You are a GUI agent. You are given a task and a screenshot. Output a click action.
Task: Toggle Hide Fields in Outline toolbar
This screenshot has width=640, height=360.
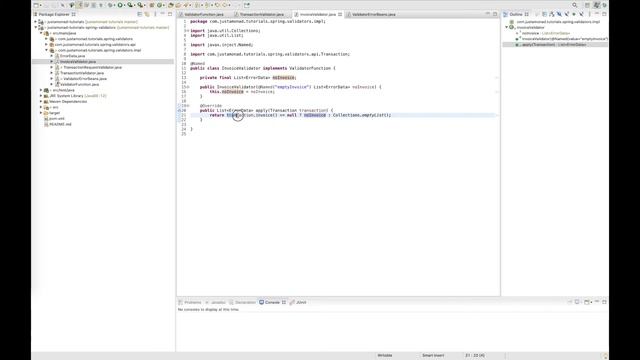pos(559,14)
